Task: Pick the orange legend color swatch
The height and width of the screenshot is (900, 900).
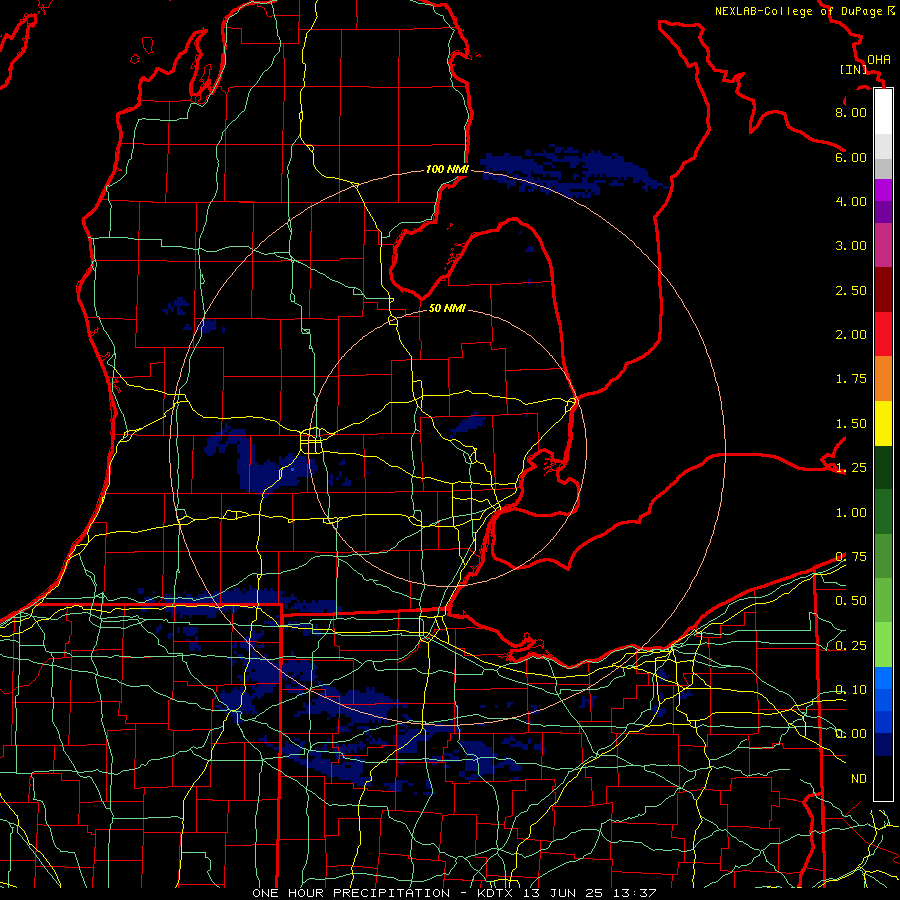Action: [883, 379]
